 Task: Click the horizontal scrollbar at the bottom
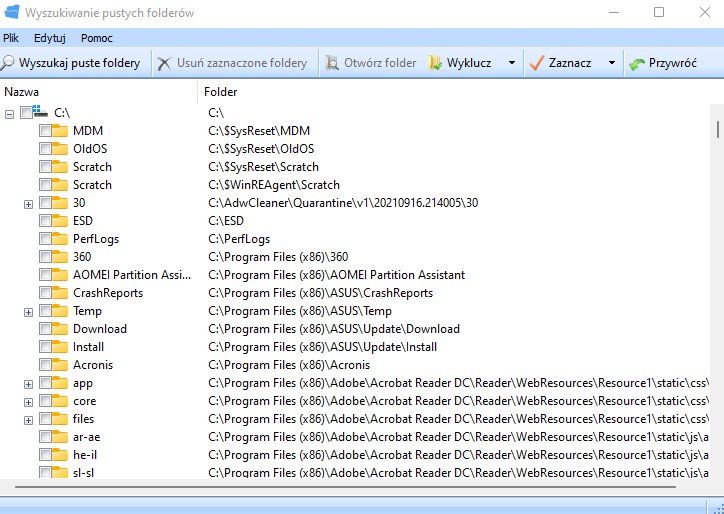point(345,487)
